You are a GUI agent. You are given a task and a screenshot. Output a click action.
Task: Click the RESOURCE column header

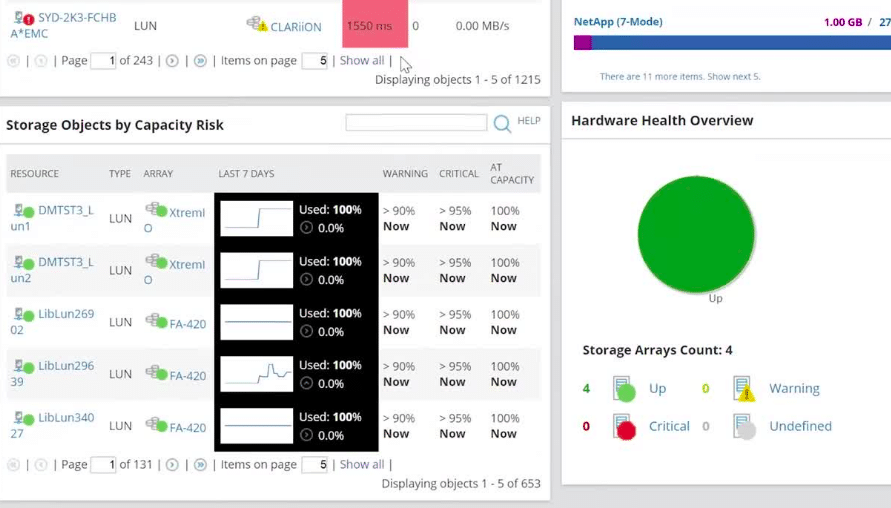click(35, 173)
